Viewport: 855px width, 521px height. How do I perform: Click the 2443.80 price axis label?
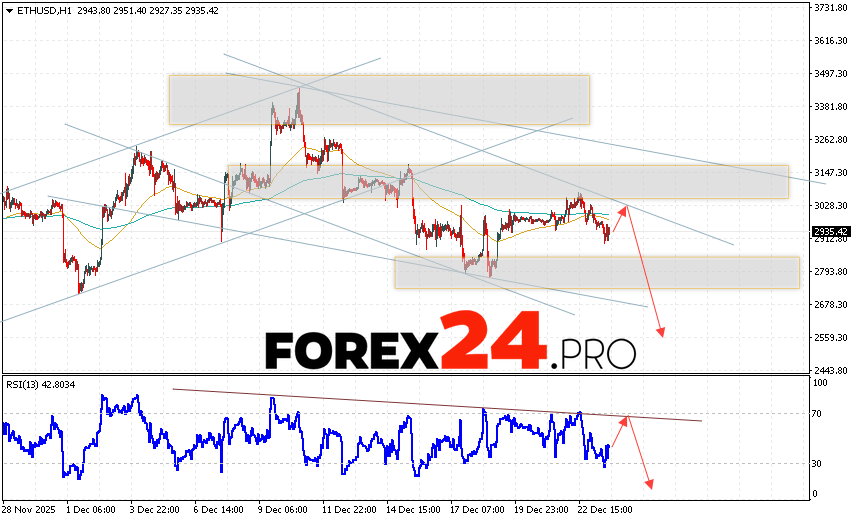tap(831, 370)
